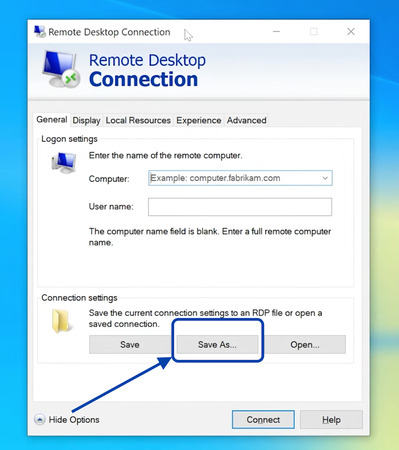Collapse options with Hide Options arrow icon
The image size is (399, 450).
click(40, 419)
